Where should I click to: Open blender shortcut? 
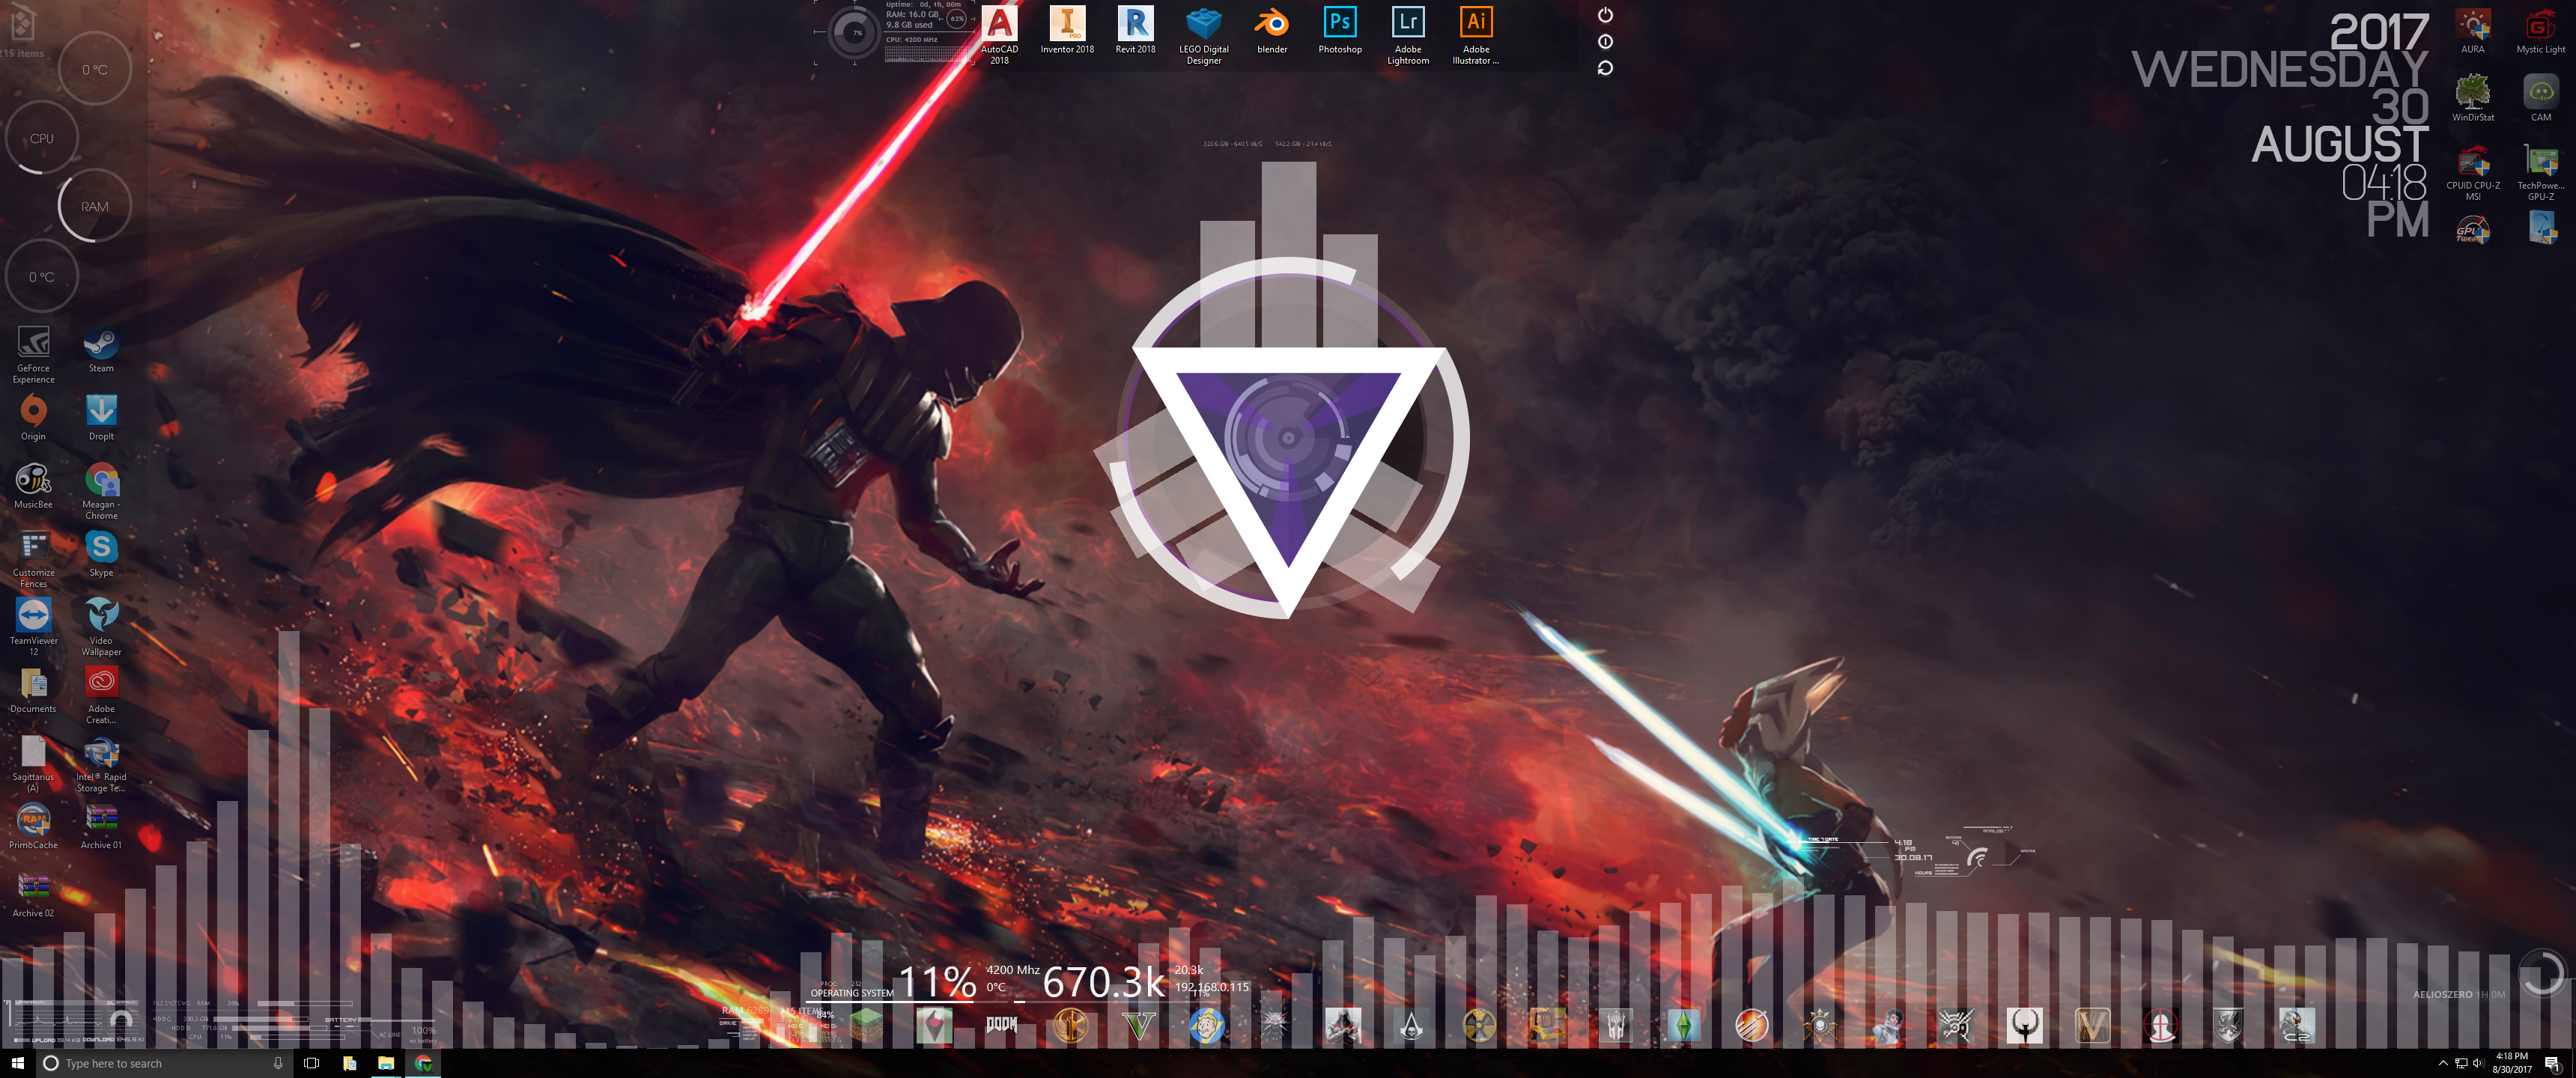click(1272, 29)
